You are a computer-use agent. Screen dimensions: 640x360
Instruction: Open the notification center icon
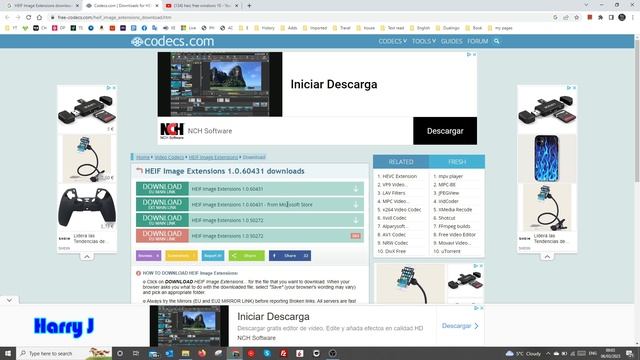coord(630,353)
